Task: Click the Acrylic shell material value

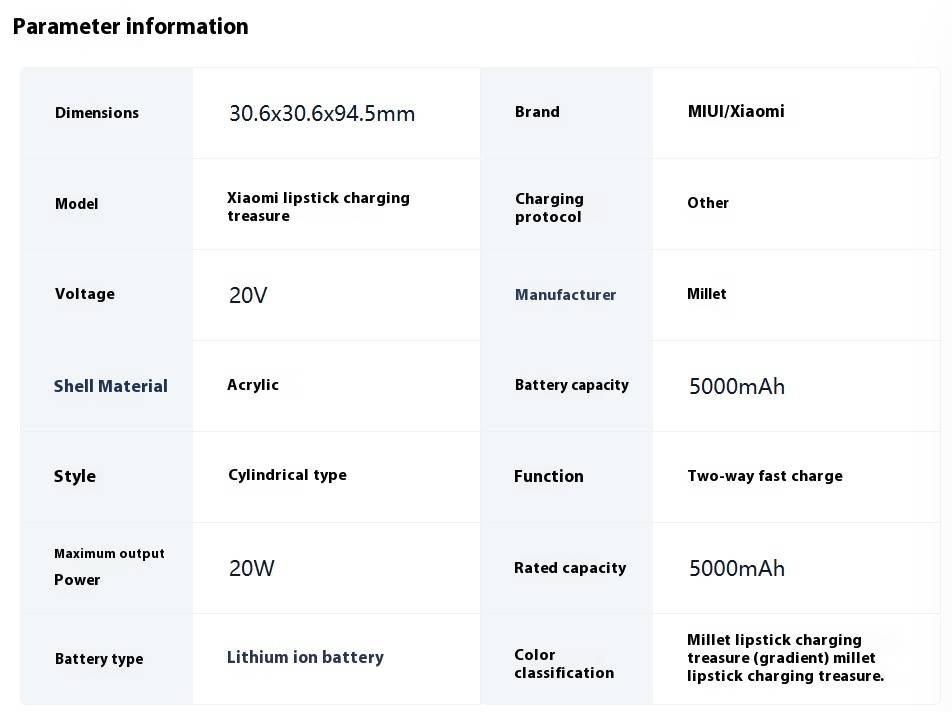Action: point(253,385)
